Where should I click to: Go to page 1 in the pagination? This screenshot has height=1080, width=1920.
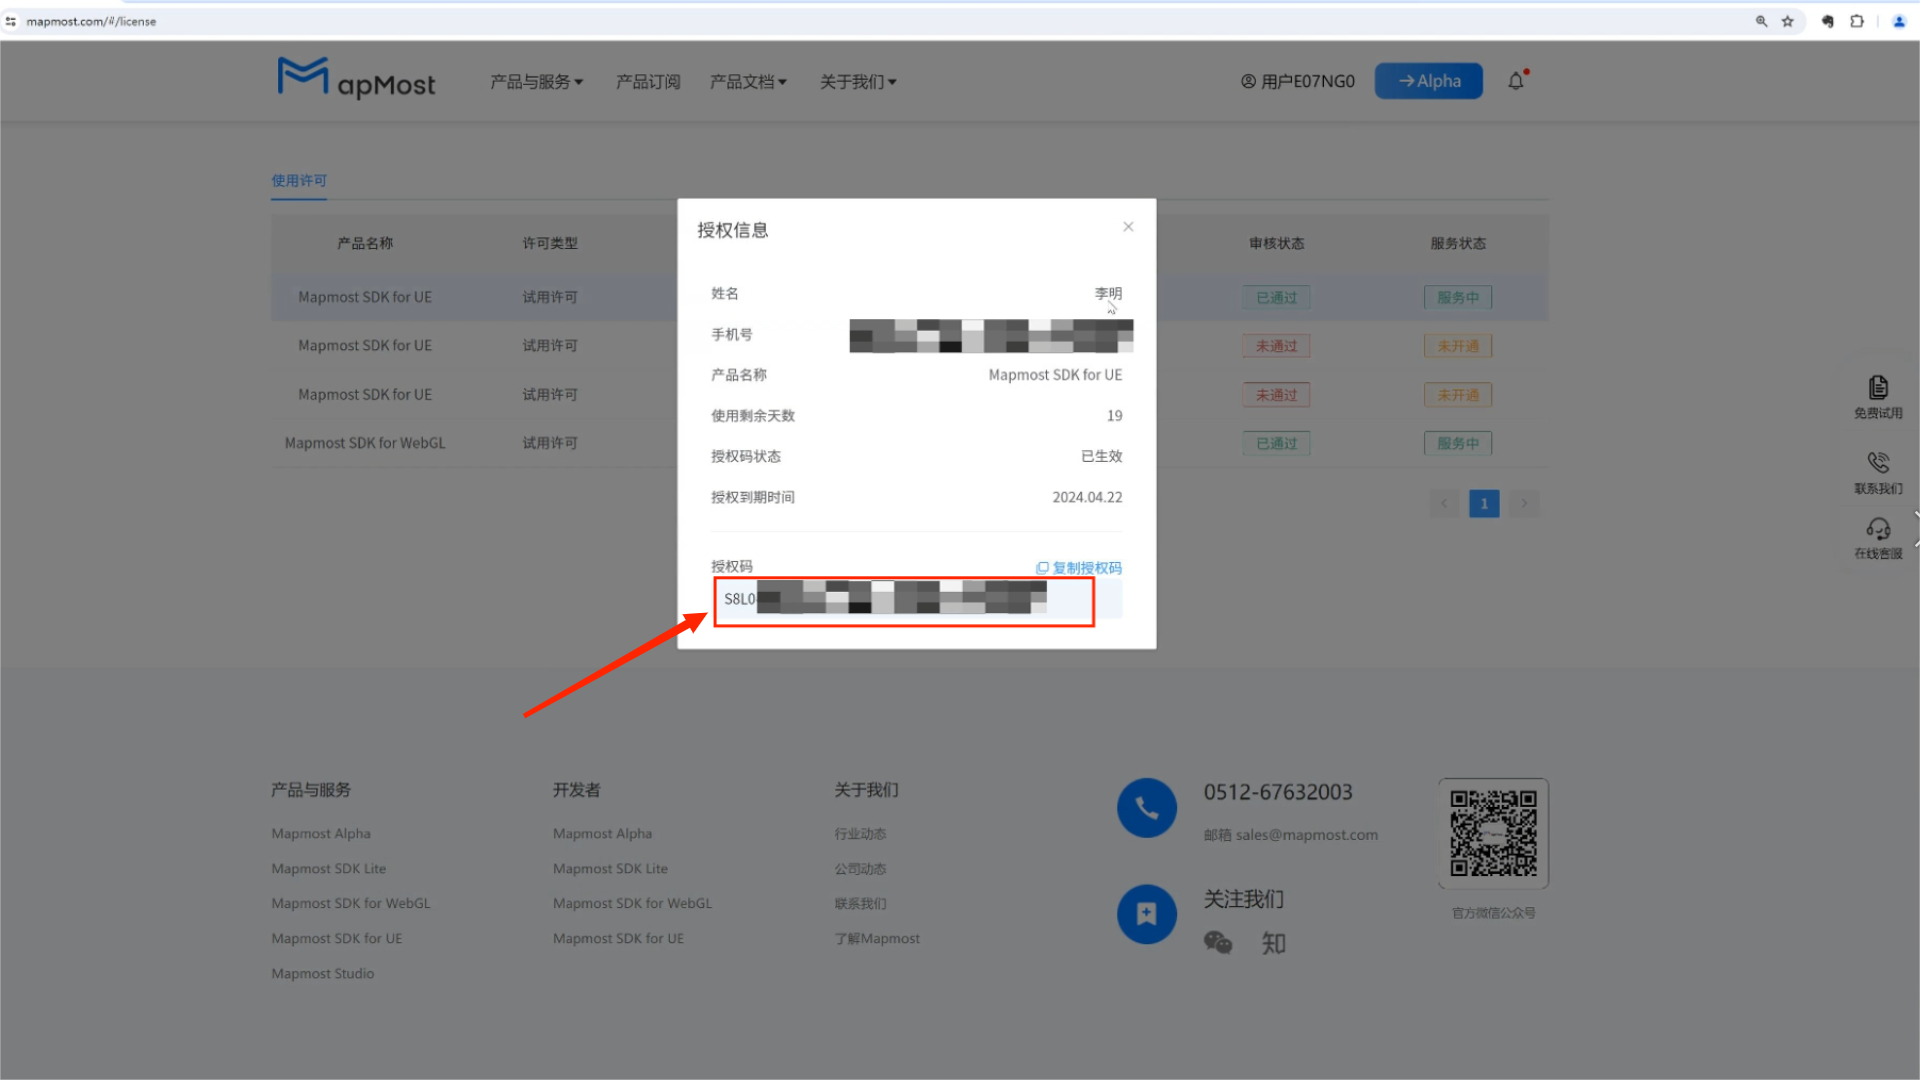pyautogui.click(x=1484, y=504)
